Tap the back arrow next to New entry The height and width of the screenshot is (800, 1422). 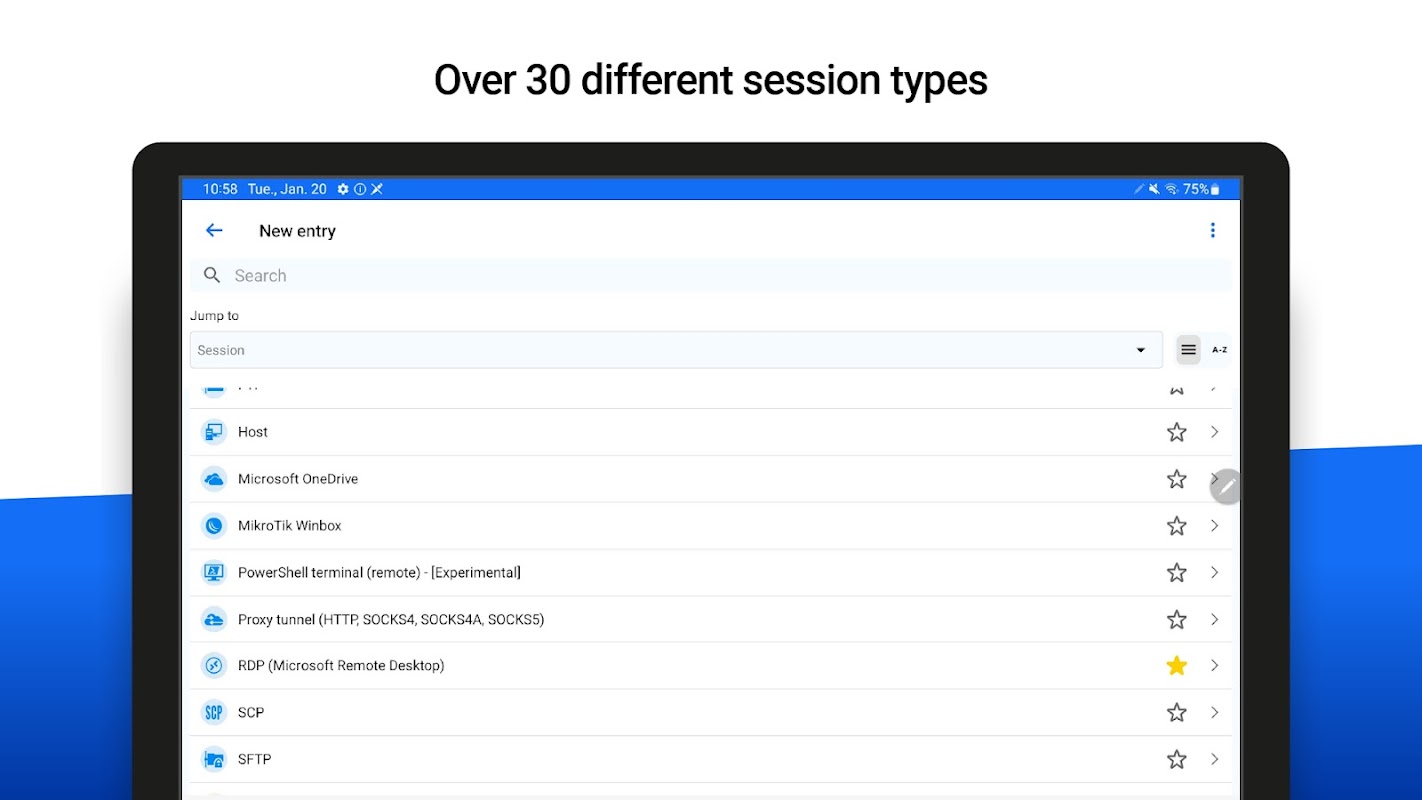(x=214, y=230)
